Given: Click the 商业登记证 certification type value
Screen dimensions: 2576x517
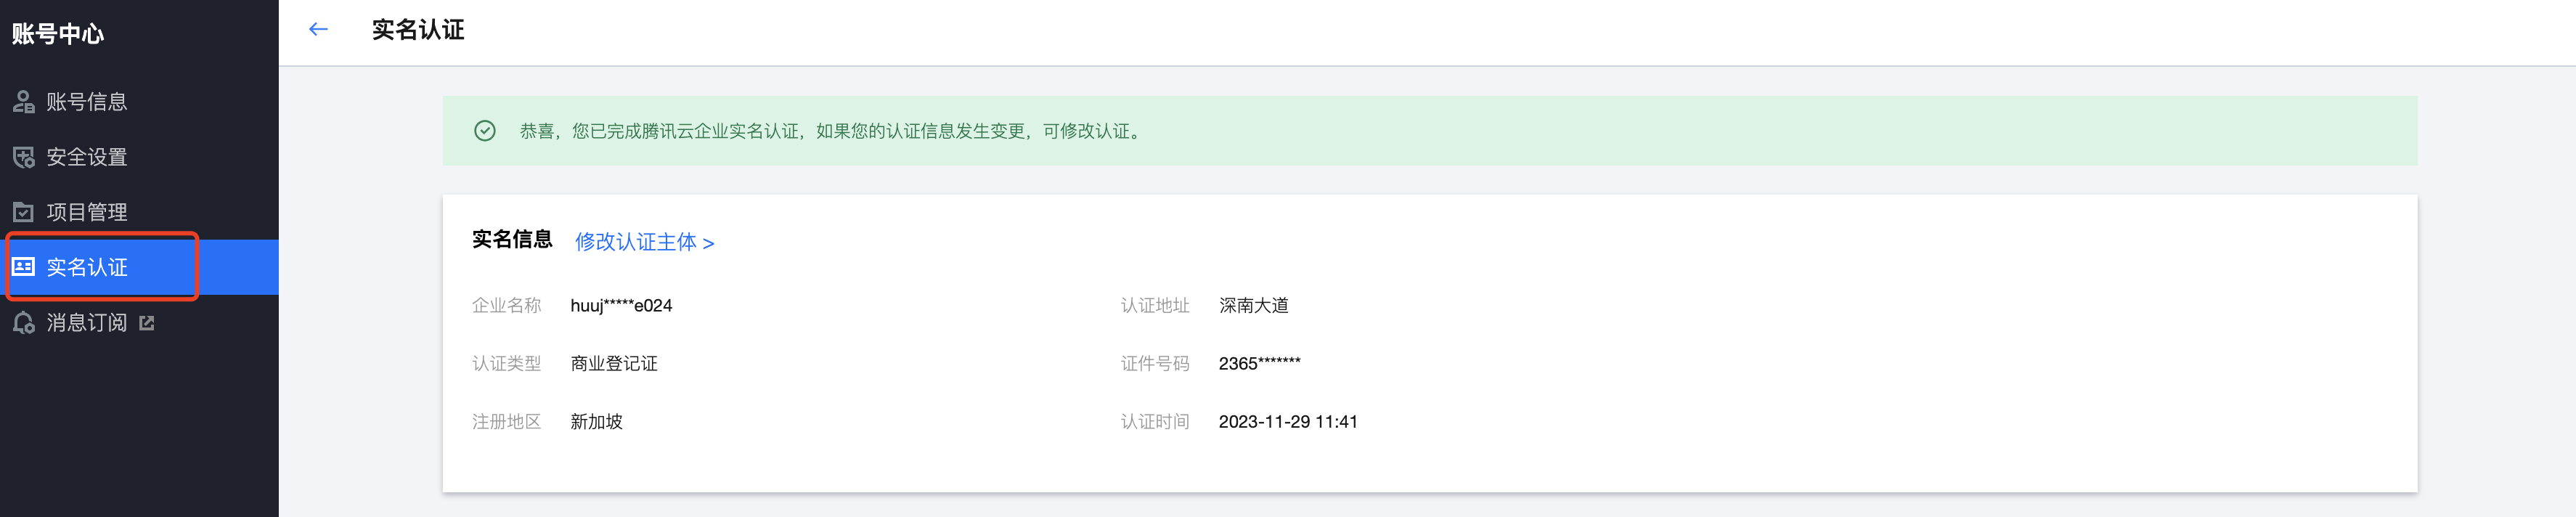Looking at the screenshot, I should [614, 364].
